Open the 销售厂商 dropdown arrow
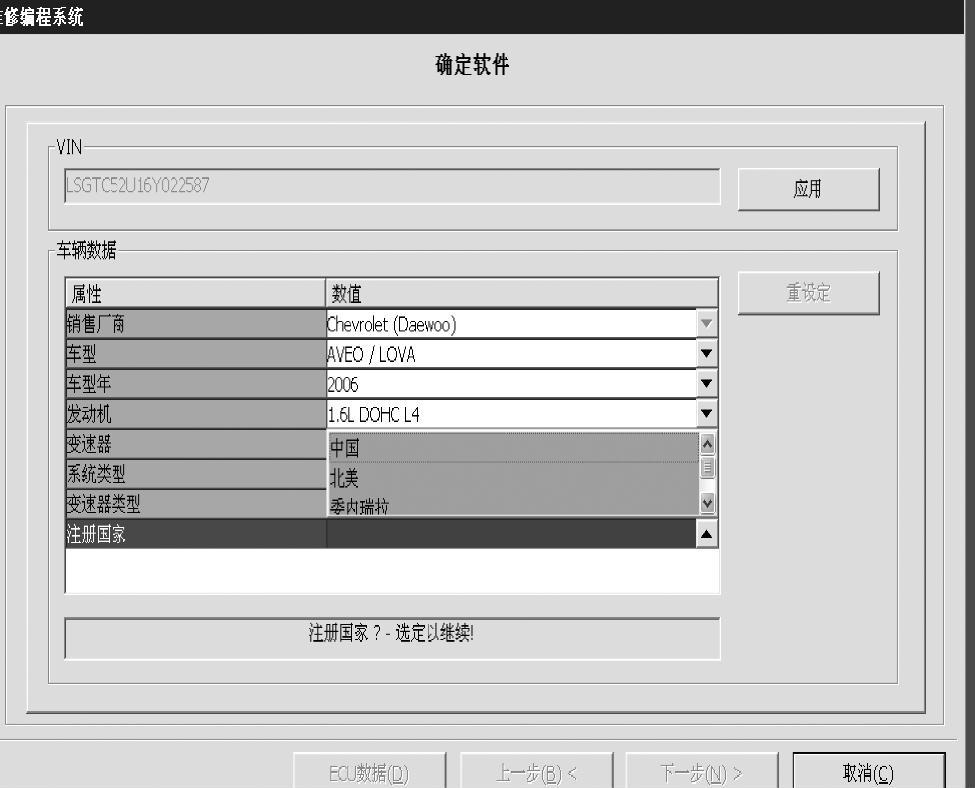The height and width of the screenshot is (788, 975). coord(708,324)
